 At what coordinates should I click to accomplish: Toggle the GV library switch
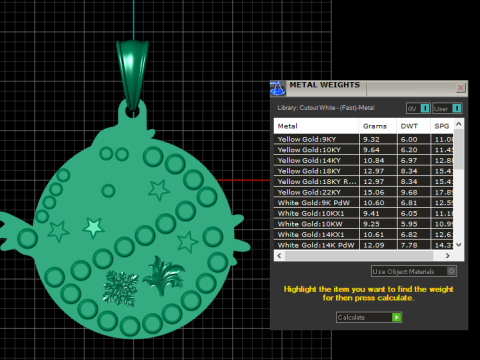tap(418, 108)
